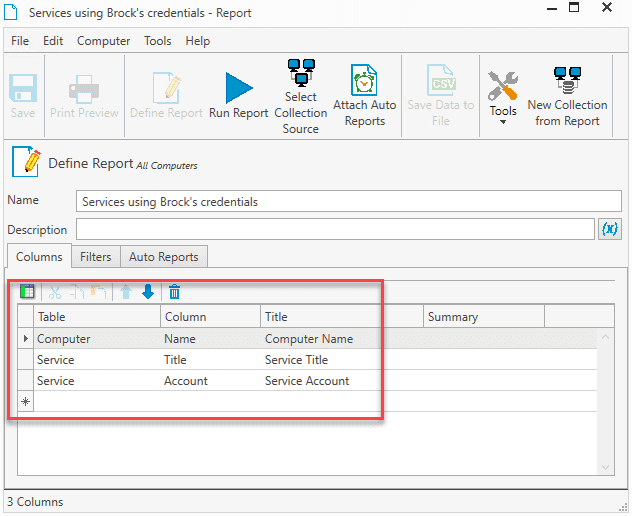Click the Define Report toolbar button
This screenshot has width=632, height=516.
[166, 96]
